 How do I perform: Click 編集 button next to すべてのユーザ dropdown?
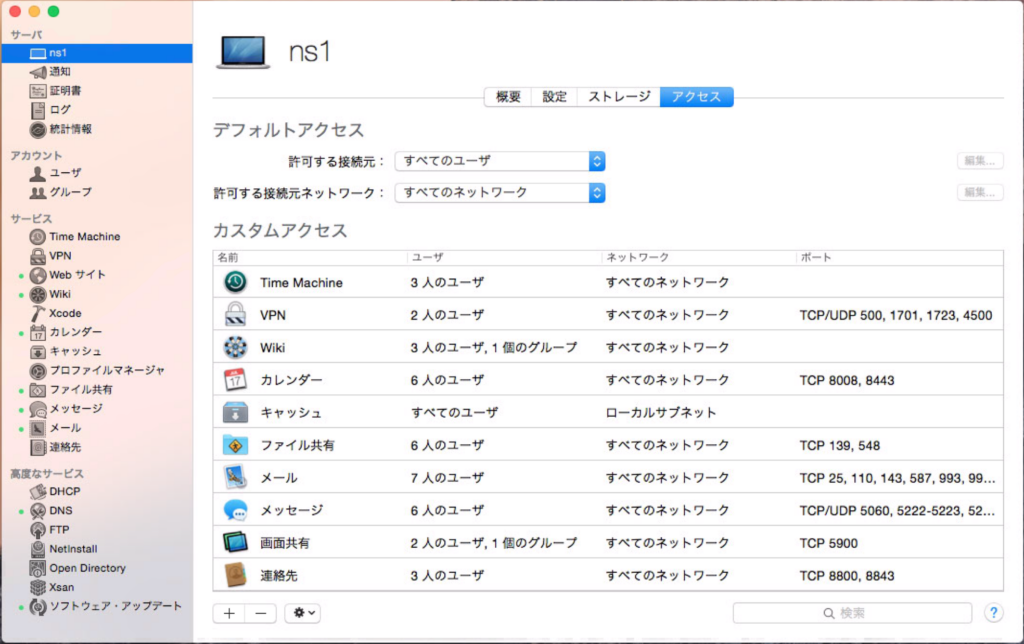tap(980, 161)
